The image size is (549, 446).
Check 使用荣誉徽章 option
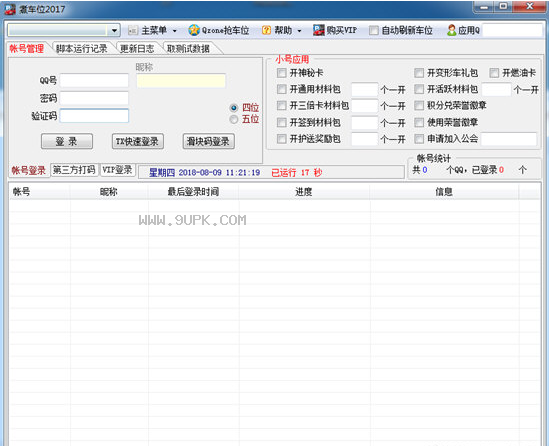point(419,122)
